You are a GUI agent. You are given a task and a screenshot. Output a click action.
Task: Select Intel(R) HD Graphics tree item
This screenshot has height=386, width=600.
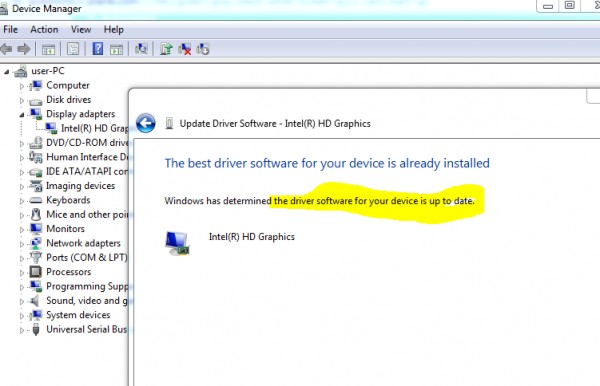pos(95,128)
